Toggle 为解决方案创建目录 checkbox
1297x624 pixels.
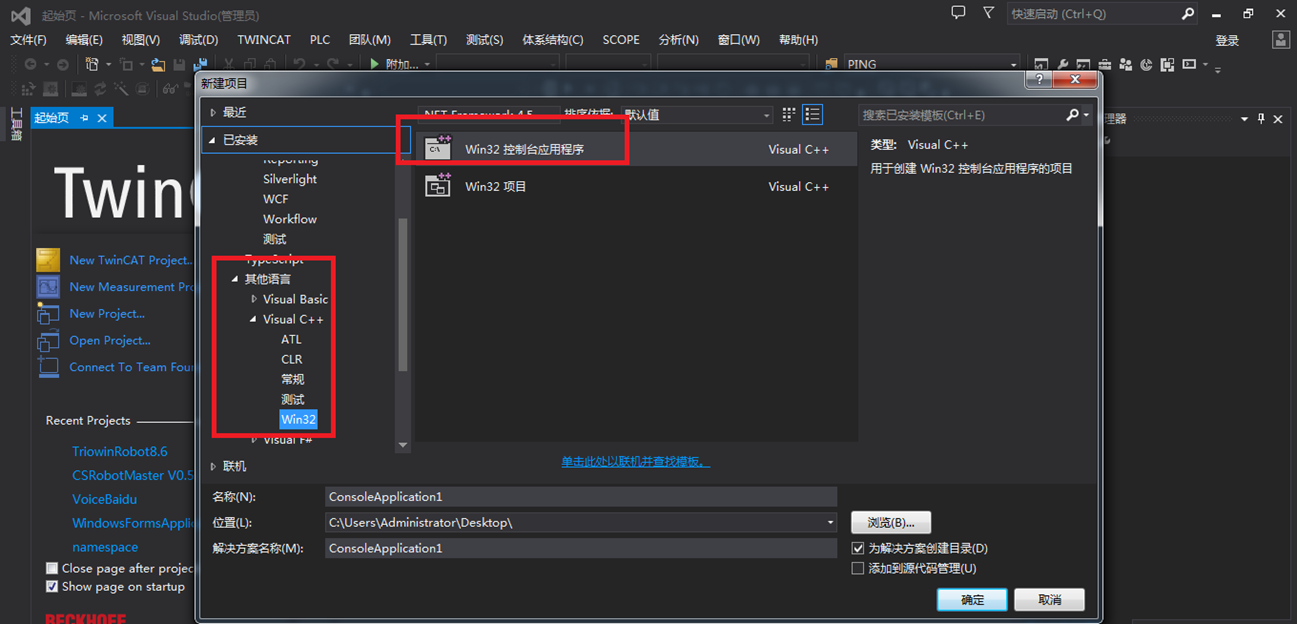858,549
